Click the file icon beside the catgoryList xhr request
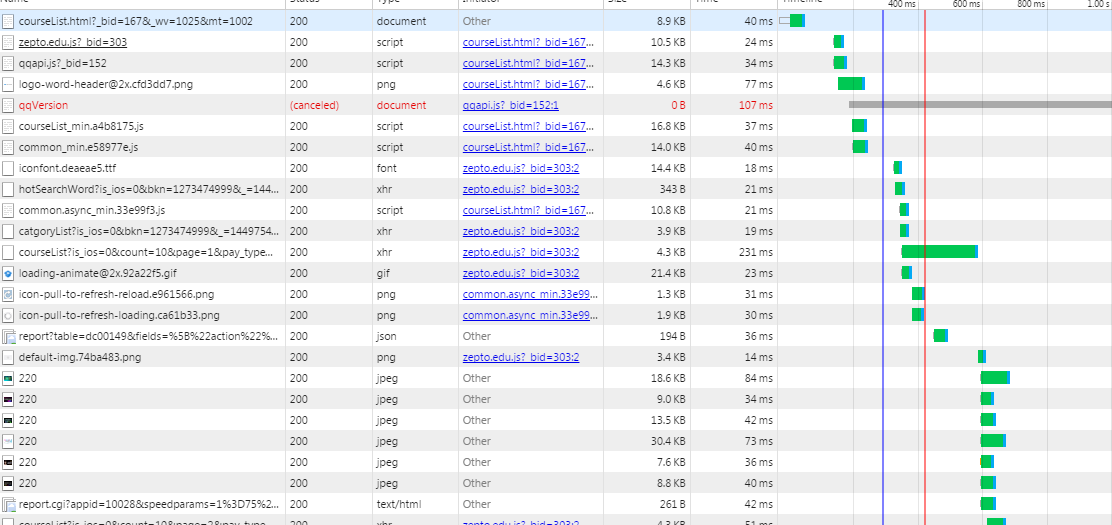 coord(8,231)
